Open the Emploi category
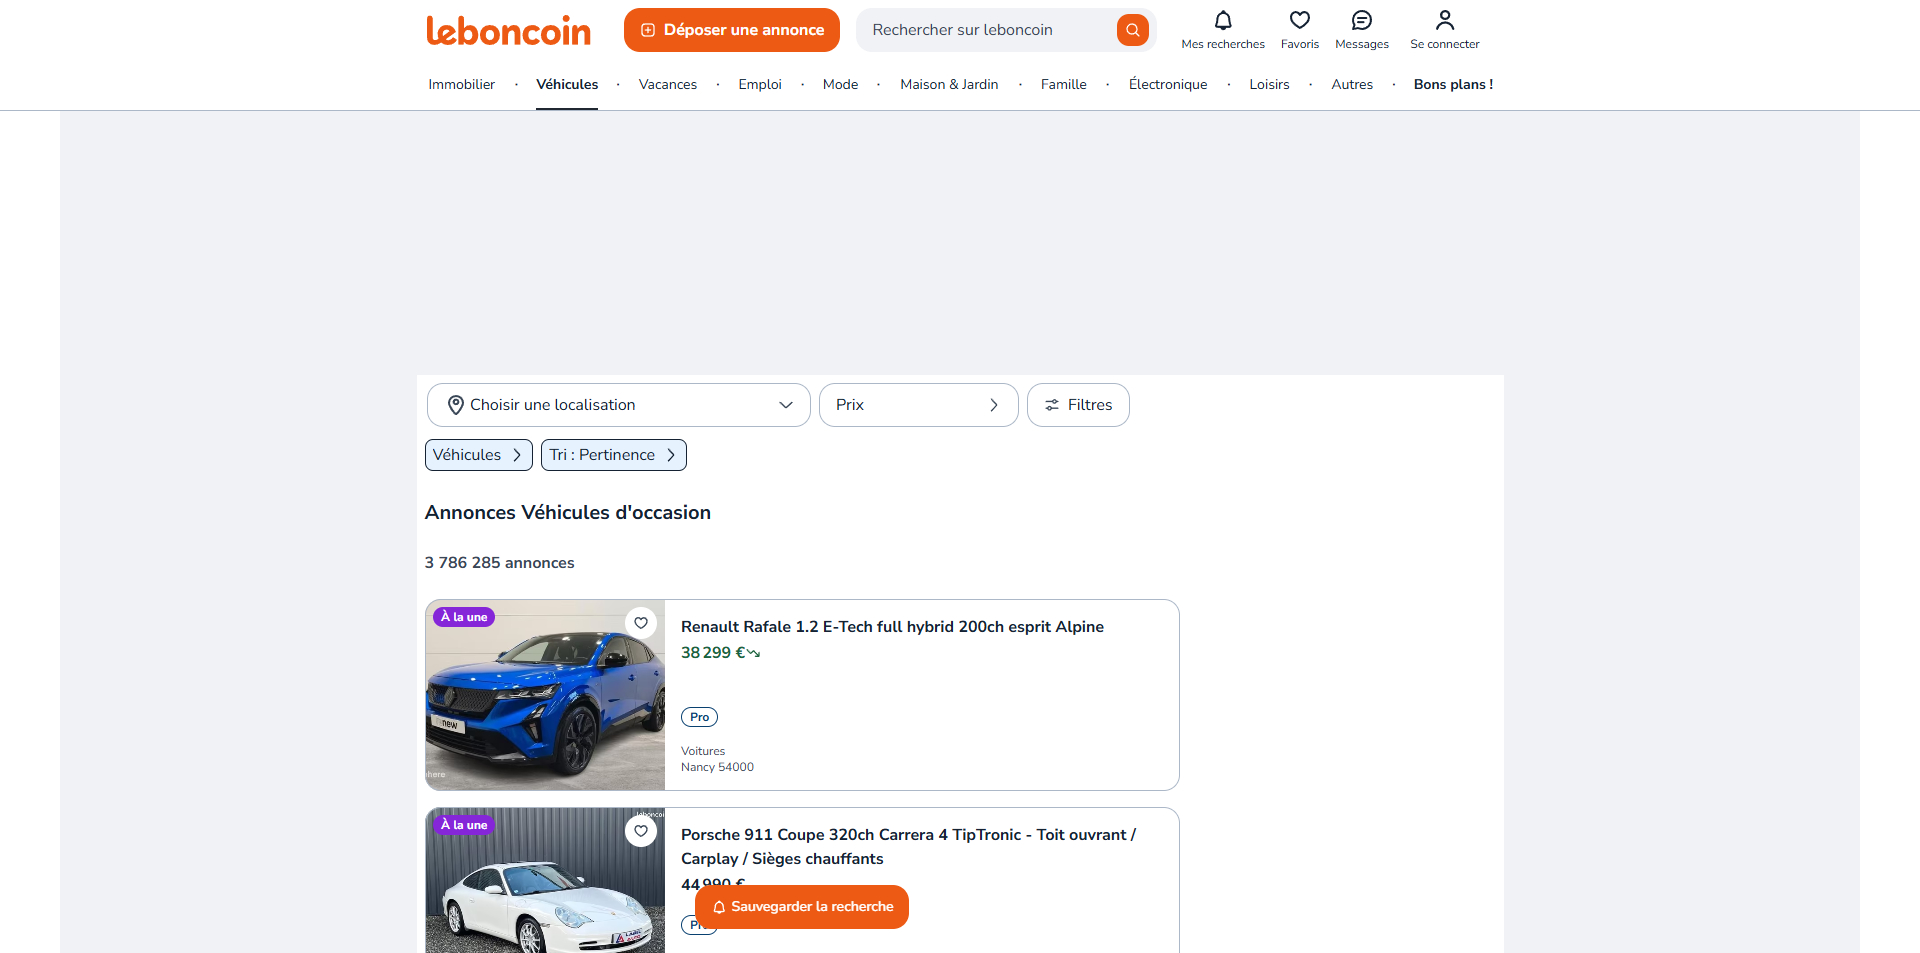 coord(760,84)
